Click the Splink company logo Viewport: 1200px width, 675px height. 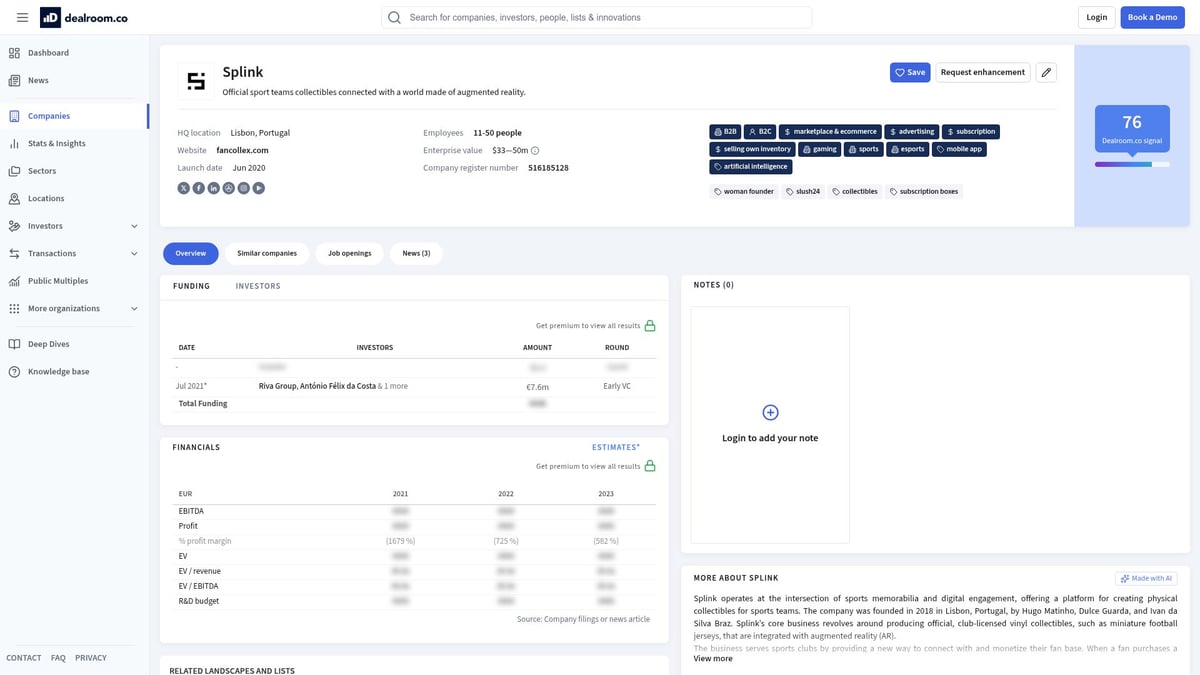pyautogui.click(x=196, y=81)
